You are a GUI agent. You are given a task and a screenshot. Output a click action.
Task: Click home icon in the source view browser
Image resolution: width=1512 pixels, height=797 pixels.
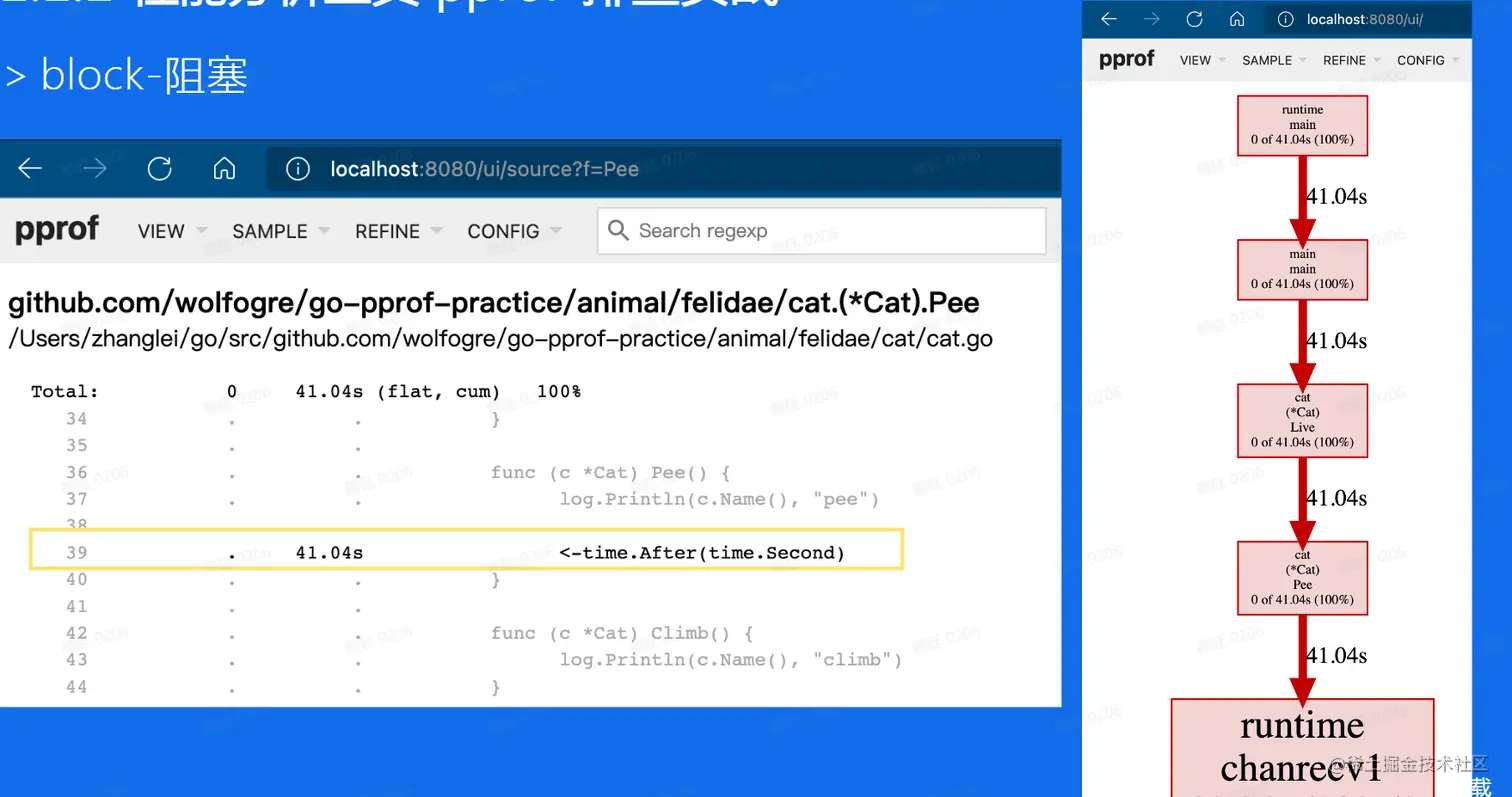[225, 169]
